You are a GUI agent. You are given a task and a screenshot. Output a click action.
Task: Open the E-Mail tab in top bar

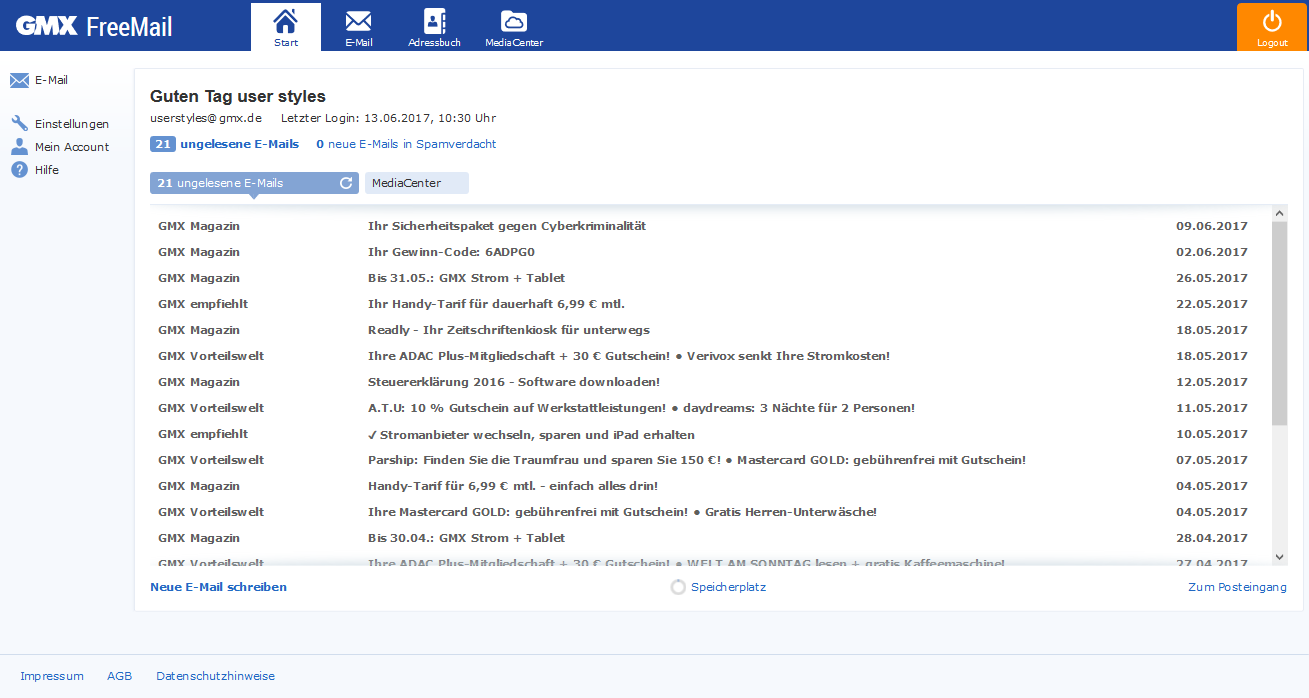[x=359, y=27]
